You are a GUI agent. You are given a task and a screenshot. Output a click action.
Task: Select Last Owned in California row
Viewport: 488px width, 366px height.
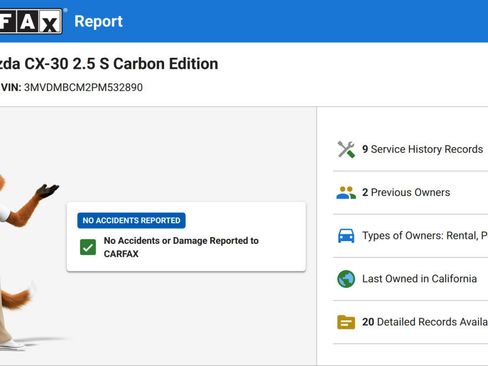(419, 279)
